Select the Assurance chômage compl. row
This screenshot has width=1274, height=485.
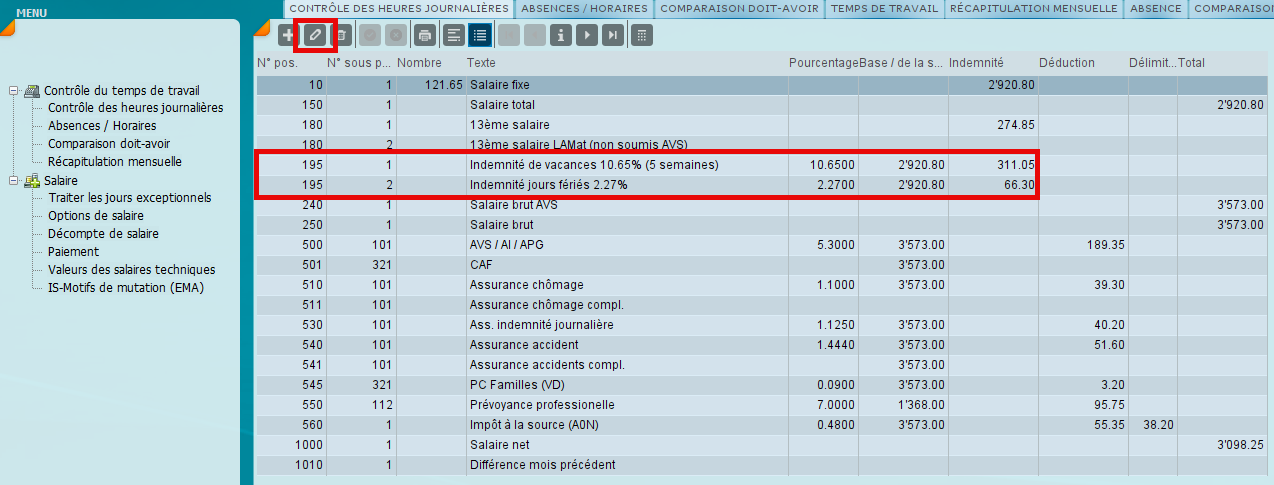762,305
